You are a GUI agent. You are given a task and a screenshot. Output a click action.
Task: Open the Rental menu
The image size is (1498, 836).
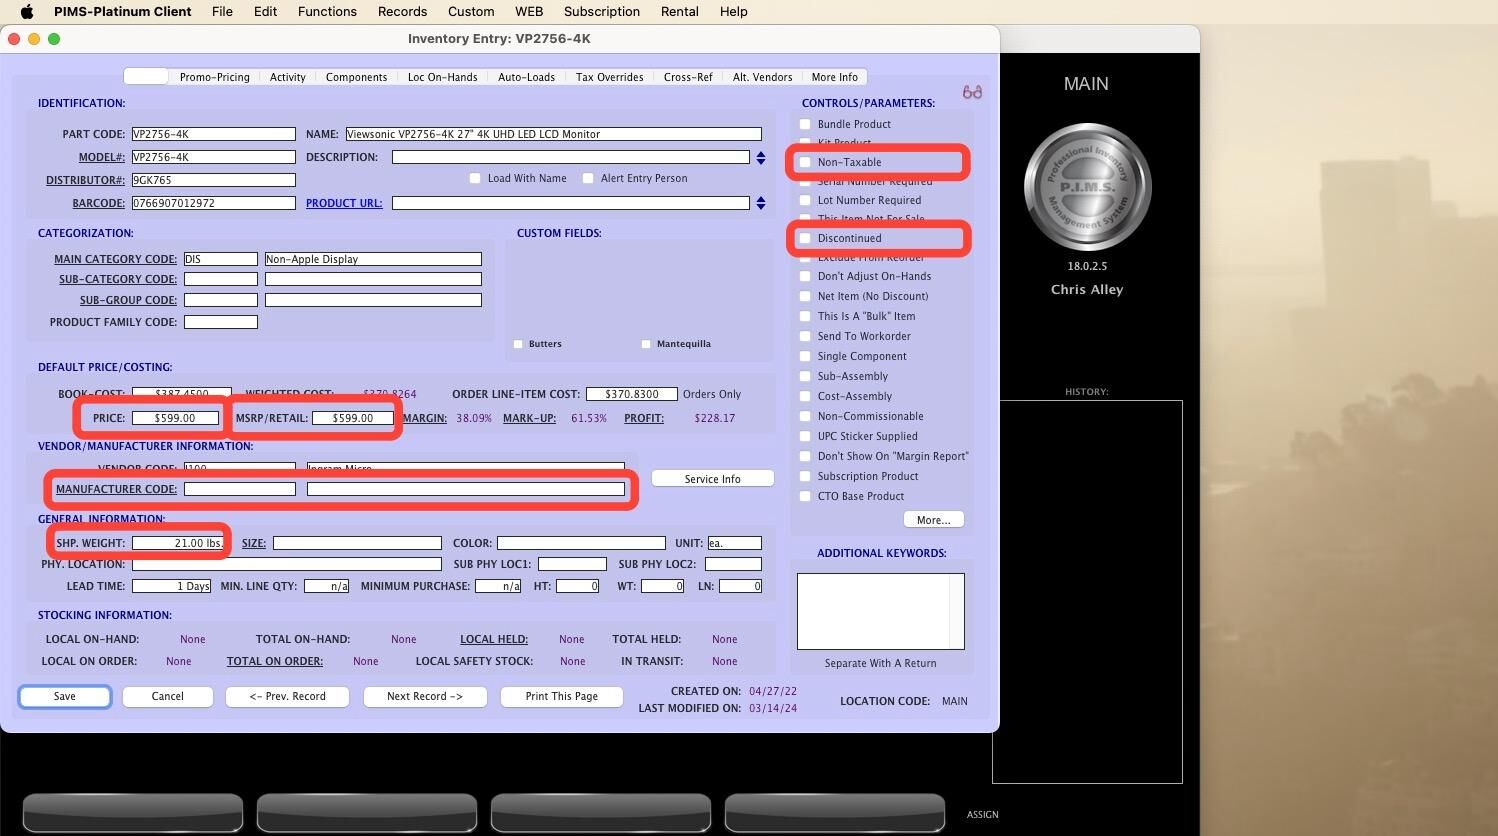(679, 12)
